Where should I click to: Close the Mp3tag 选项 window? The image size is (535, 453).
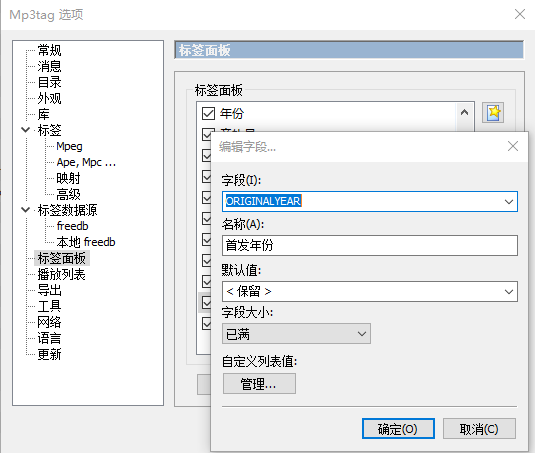click(520, 14)
